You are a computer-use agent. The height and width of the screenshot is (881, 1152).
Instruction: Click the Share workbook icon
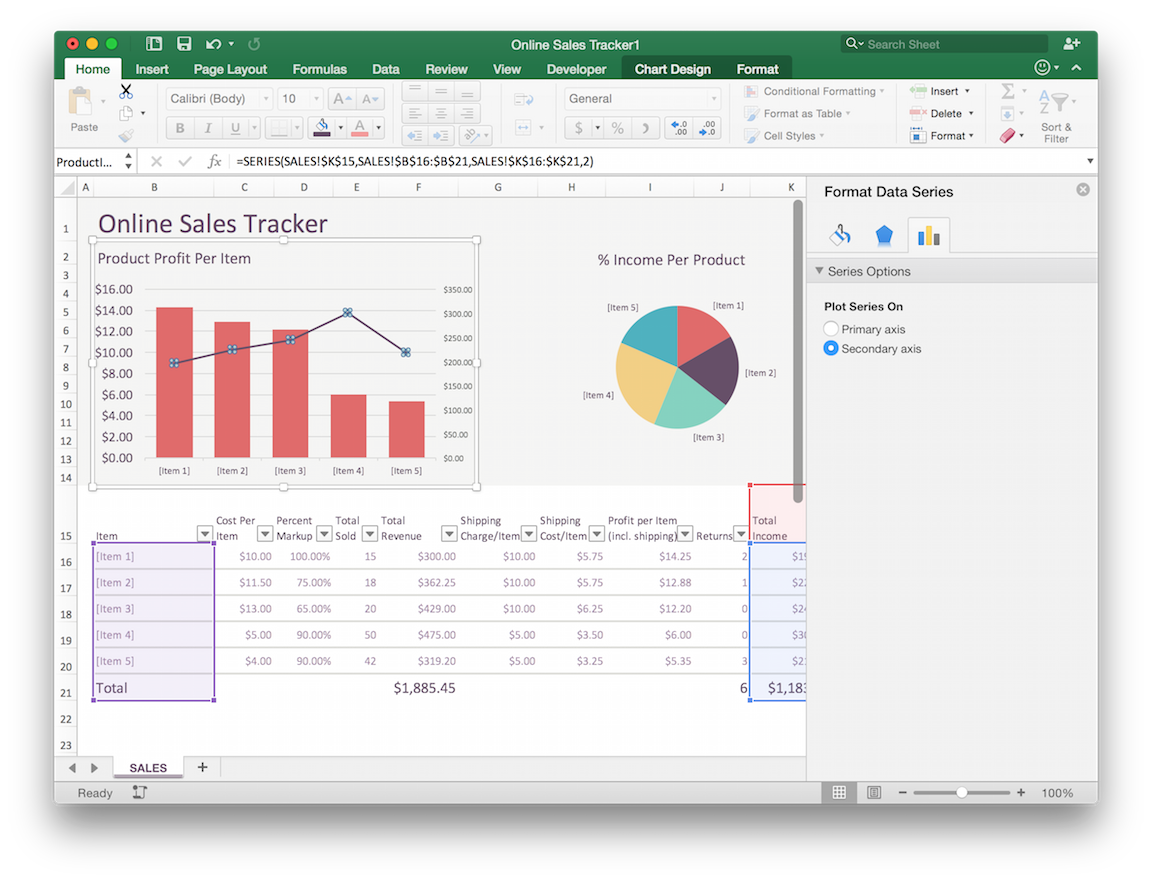(1072, 44)
